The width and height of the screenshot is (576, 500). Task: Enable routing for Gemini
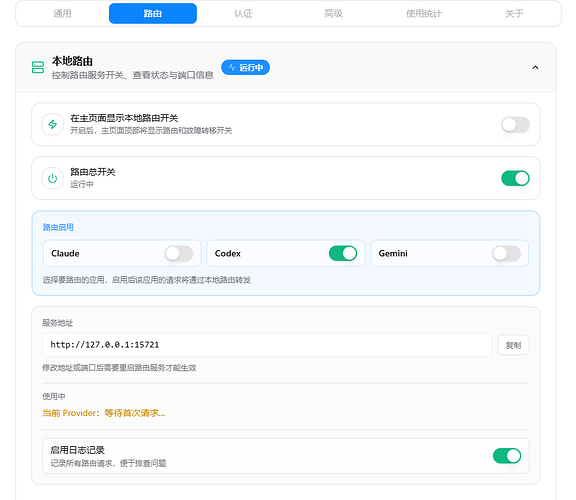pos(507,253)
